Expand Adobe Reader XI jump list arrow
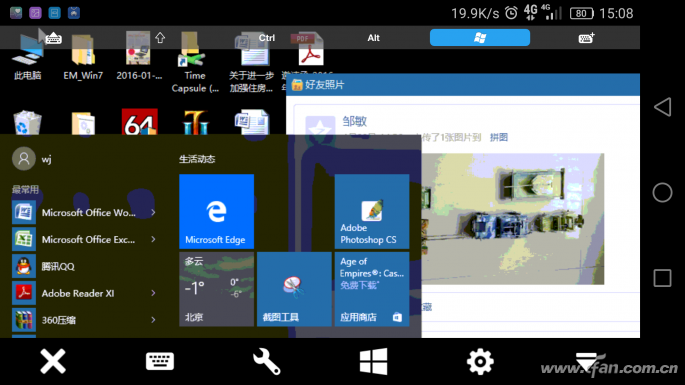This screenshot has width=685, height=385. coord(153,293)
